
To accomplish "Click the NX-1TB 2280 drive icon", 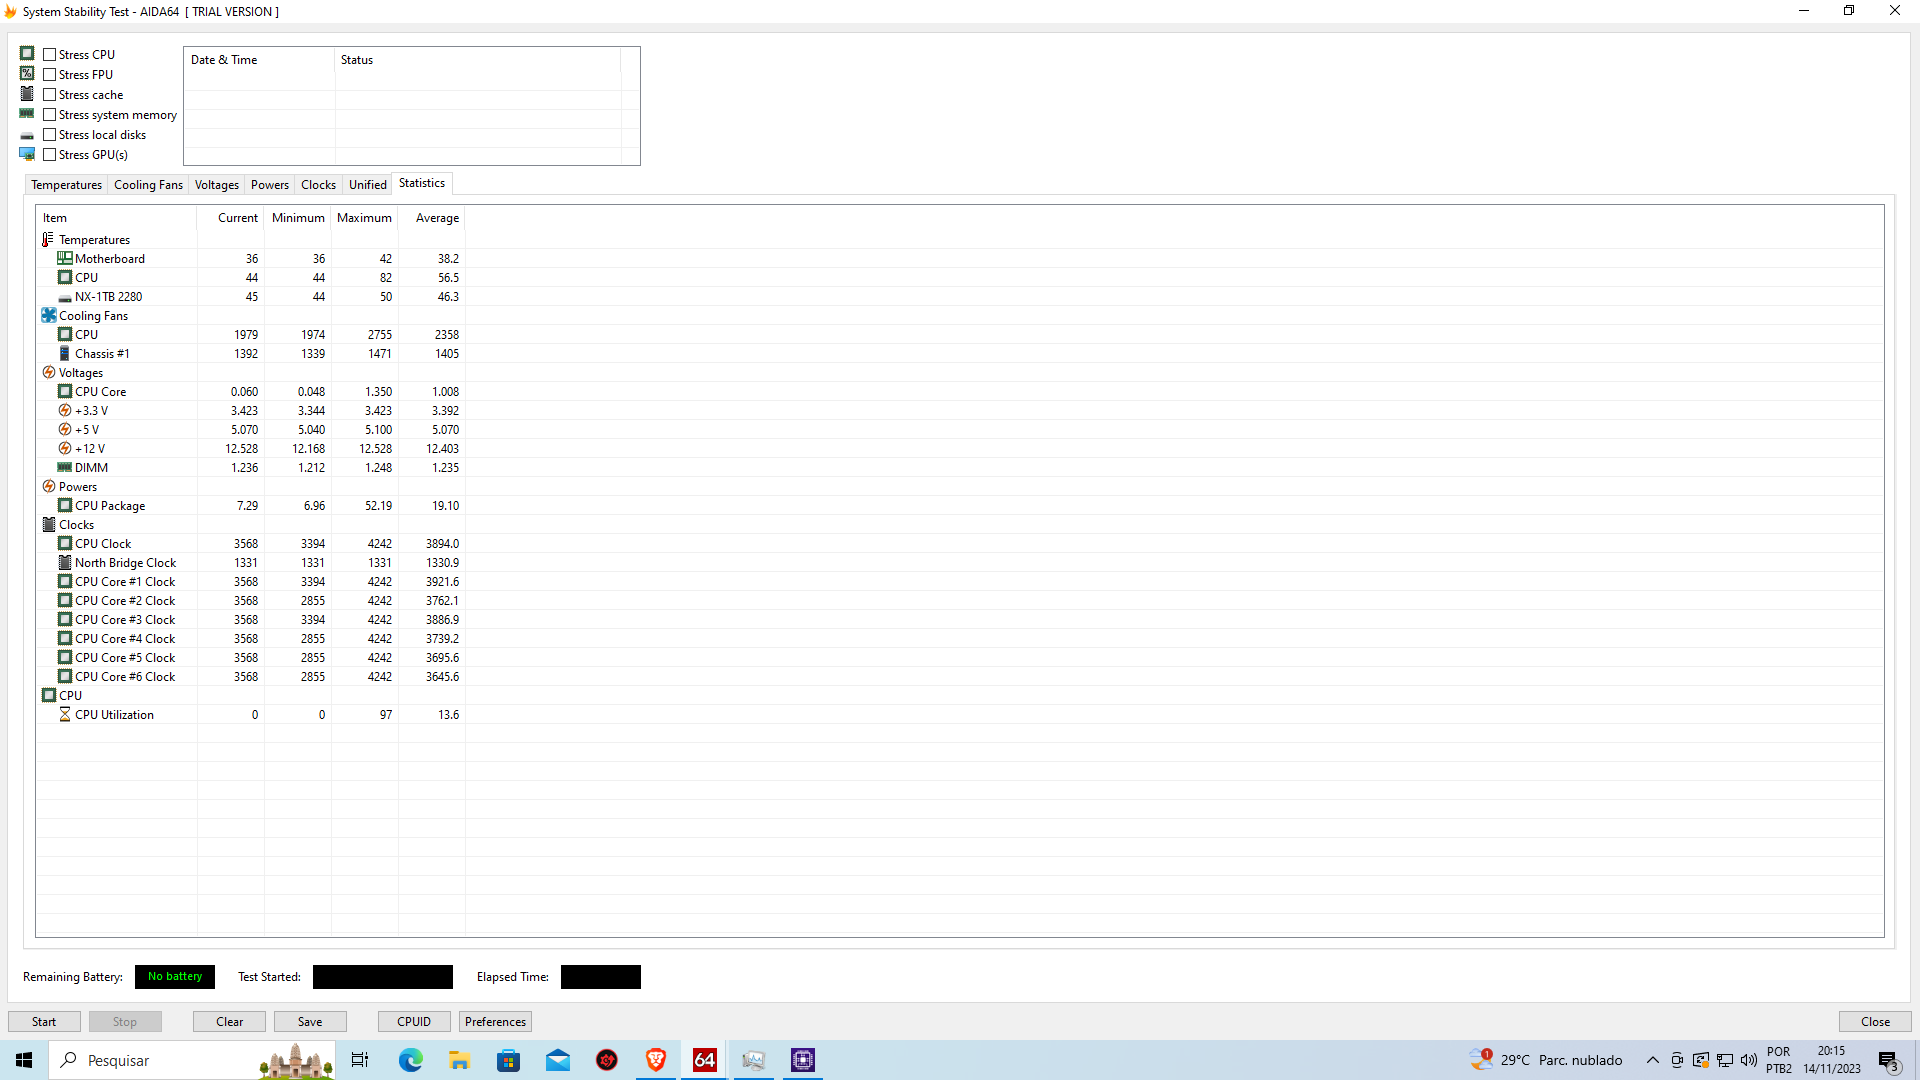I will coord(65,298).
